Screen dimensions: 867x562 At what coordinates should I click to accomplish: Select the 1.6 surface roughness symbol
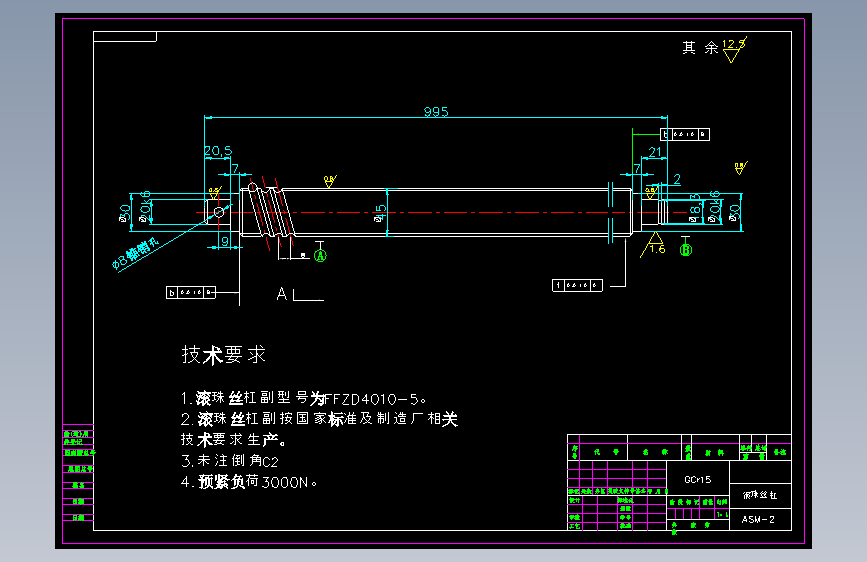(x=654, y=245)
